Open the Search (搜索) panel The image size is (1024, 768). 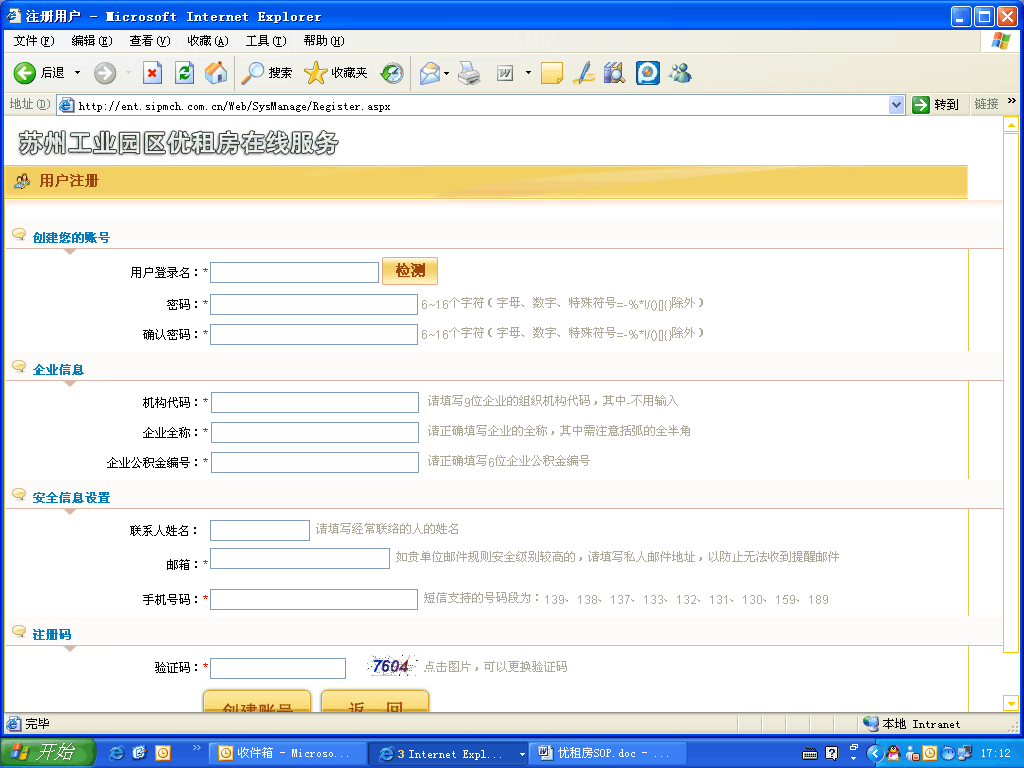click(x=267, y=73)
